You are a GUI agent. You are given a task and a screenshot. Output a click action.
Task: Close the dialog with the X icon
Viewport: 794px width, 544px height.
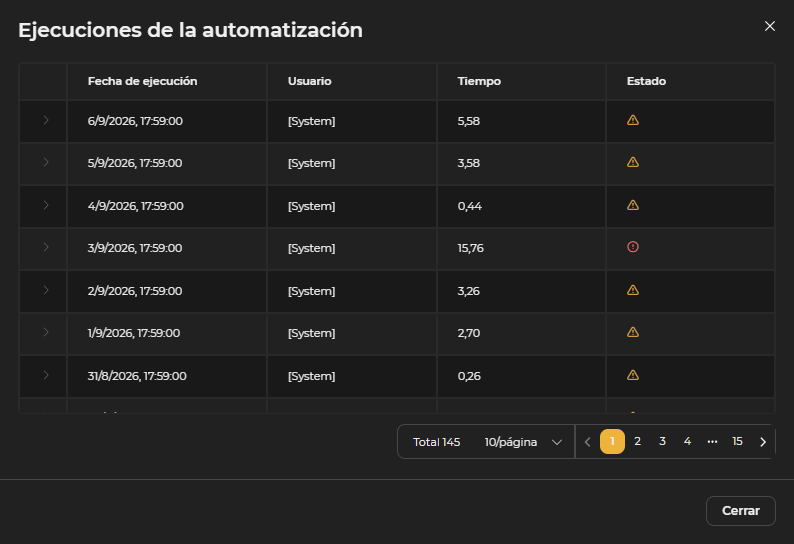[770, 26]
